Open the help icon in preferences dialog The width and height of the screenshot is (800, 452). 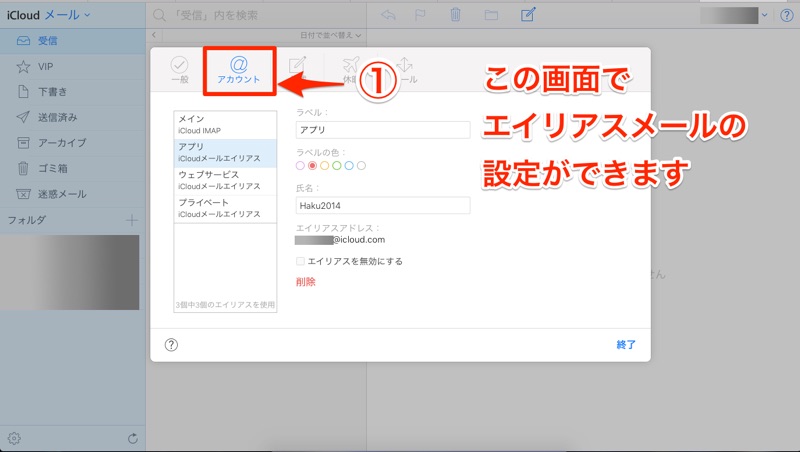click(171, 345)
